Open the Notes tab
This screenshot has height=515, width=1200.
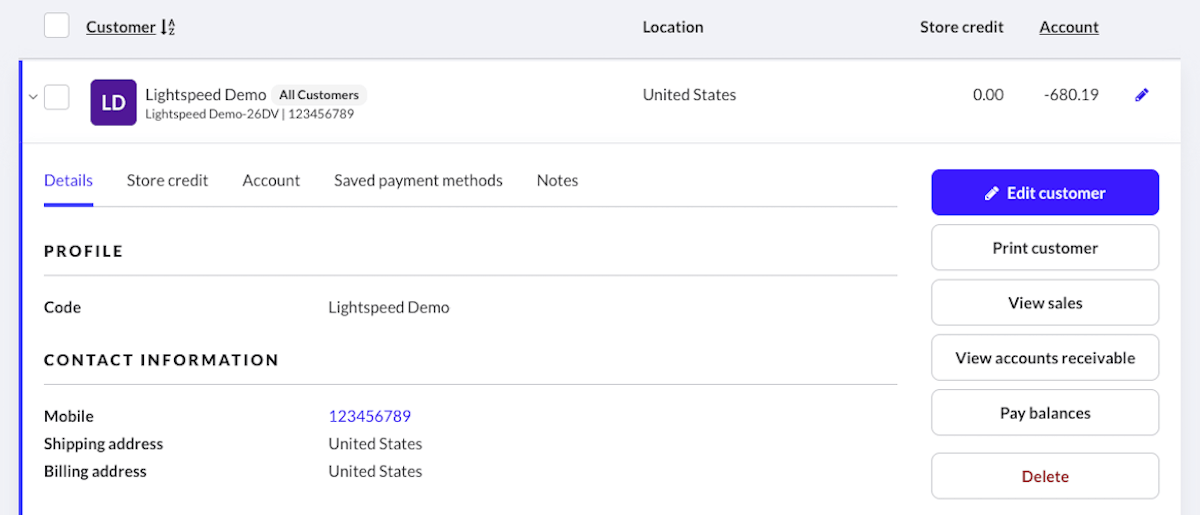[x=557, y=181]
